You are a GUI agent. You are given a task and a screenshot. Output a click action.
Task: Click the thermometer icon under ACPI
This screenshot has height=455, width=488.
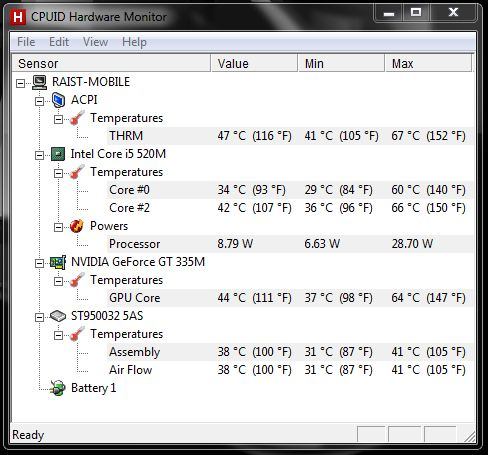pyautogui.click(x=77, y=118)
